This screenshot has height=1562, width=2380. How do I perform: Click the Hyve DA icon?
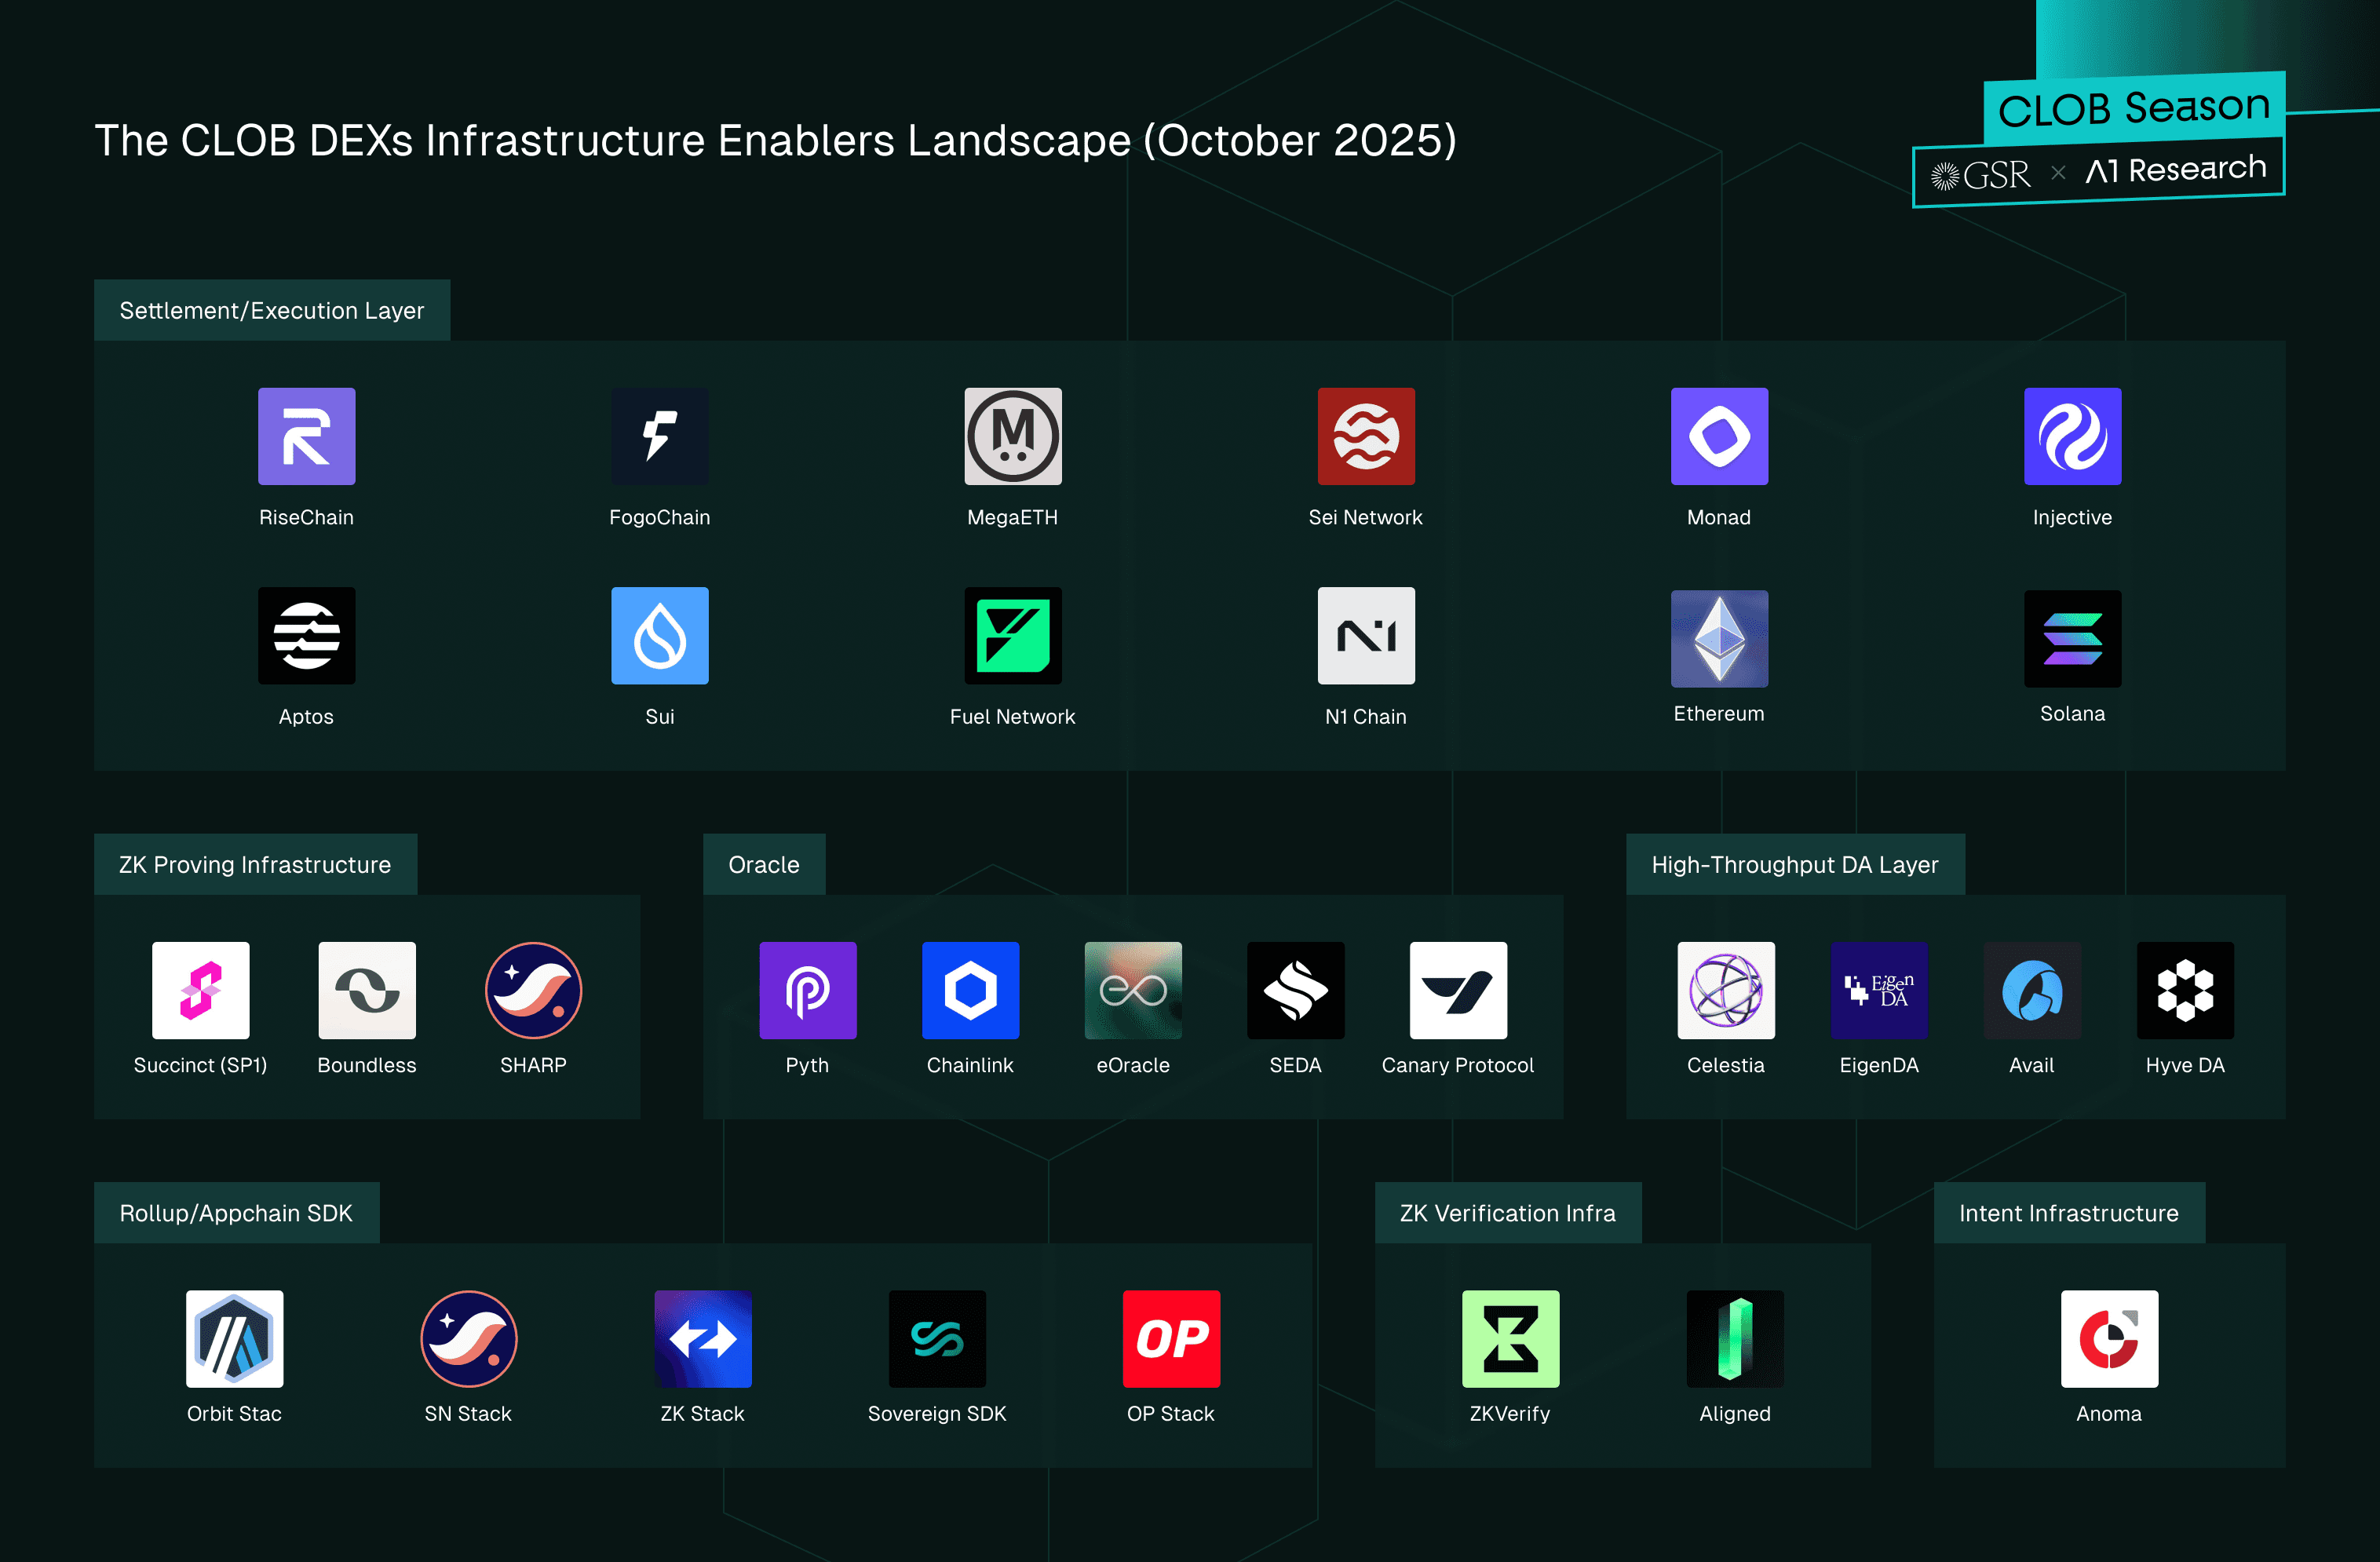point(2185,990)
